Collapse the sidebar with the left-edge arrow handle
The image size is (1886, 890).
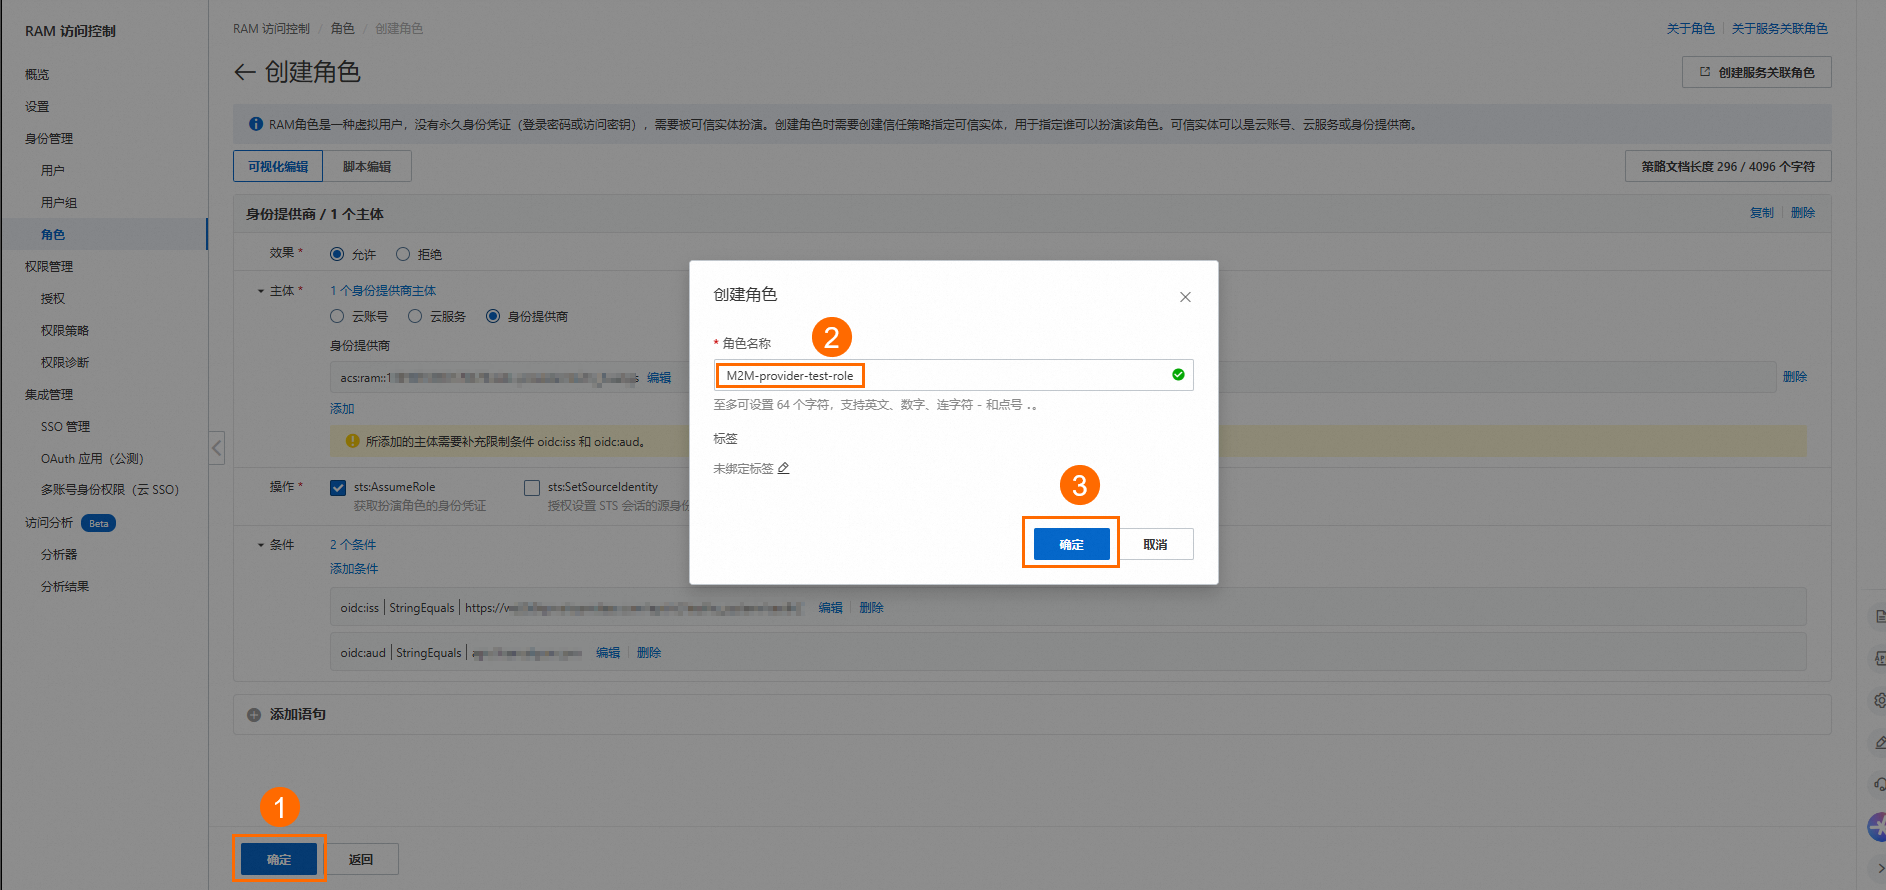[216, 447]
